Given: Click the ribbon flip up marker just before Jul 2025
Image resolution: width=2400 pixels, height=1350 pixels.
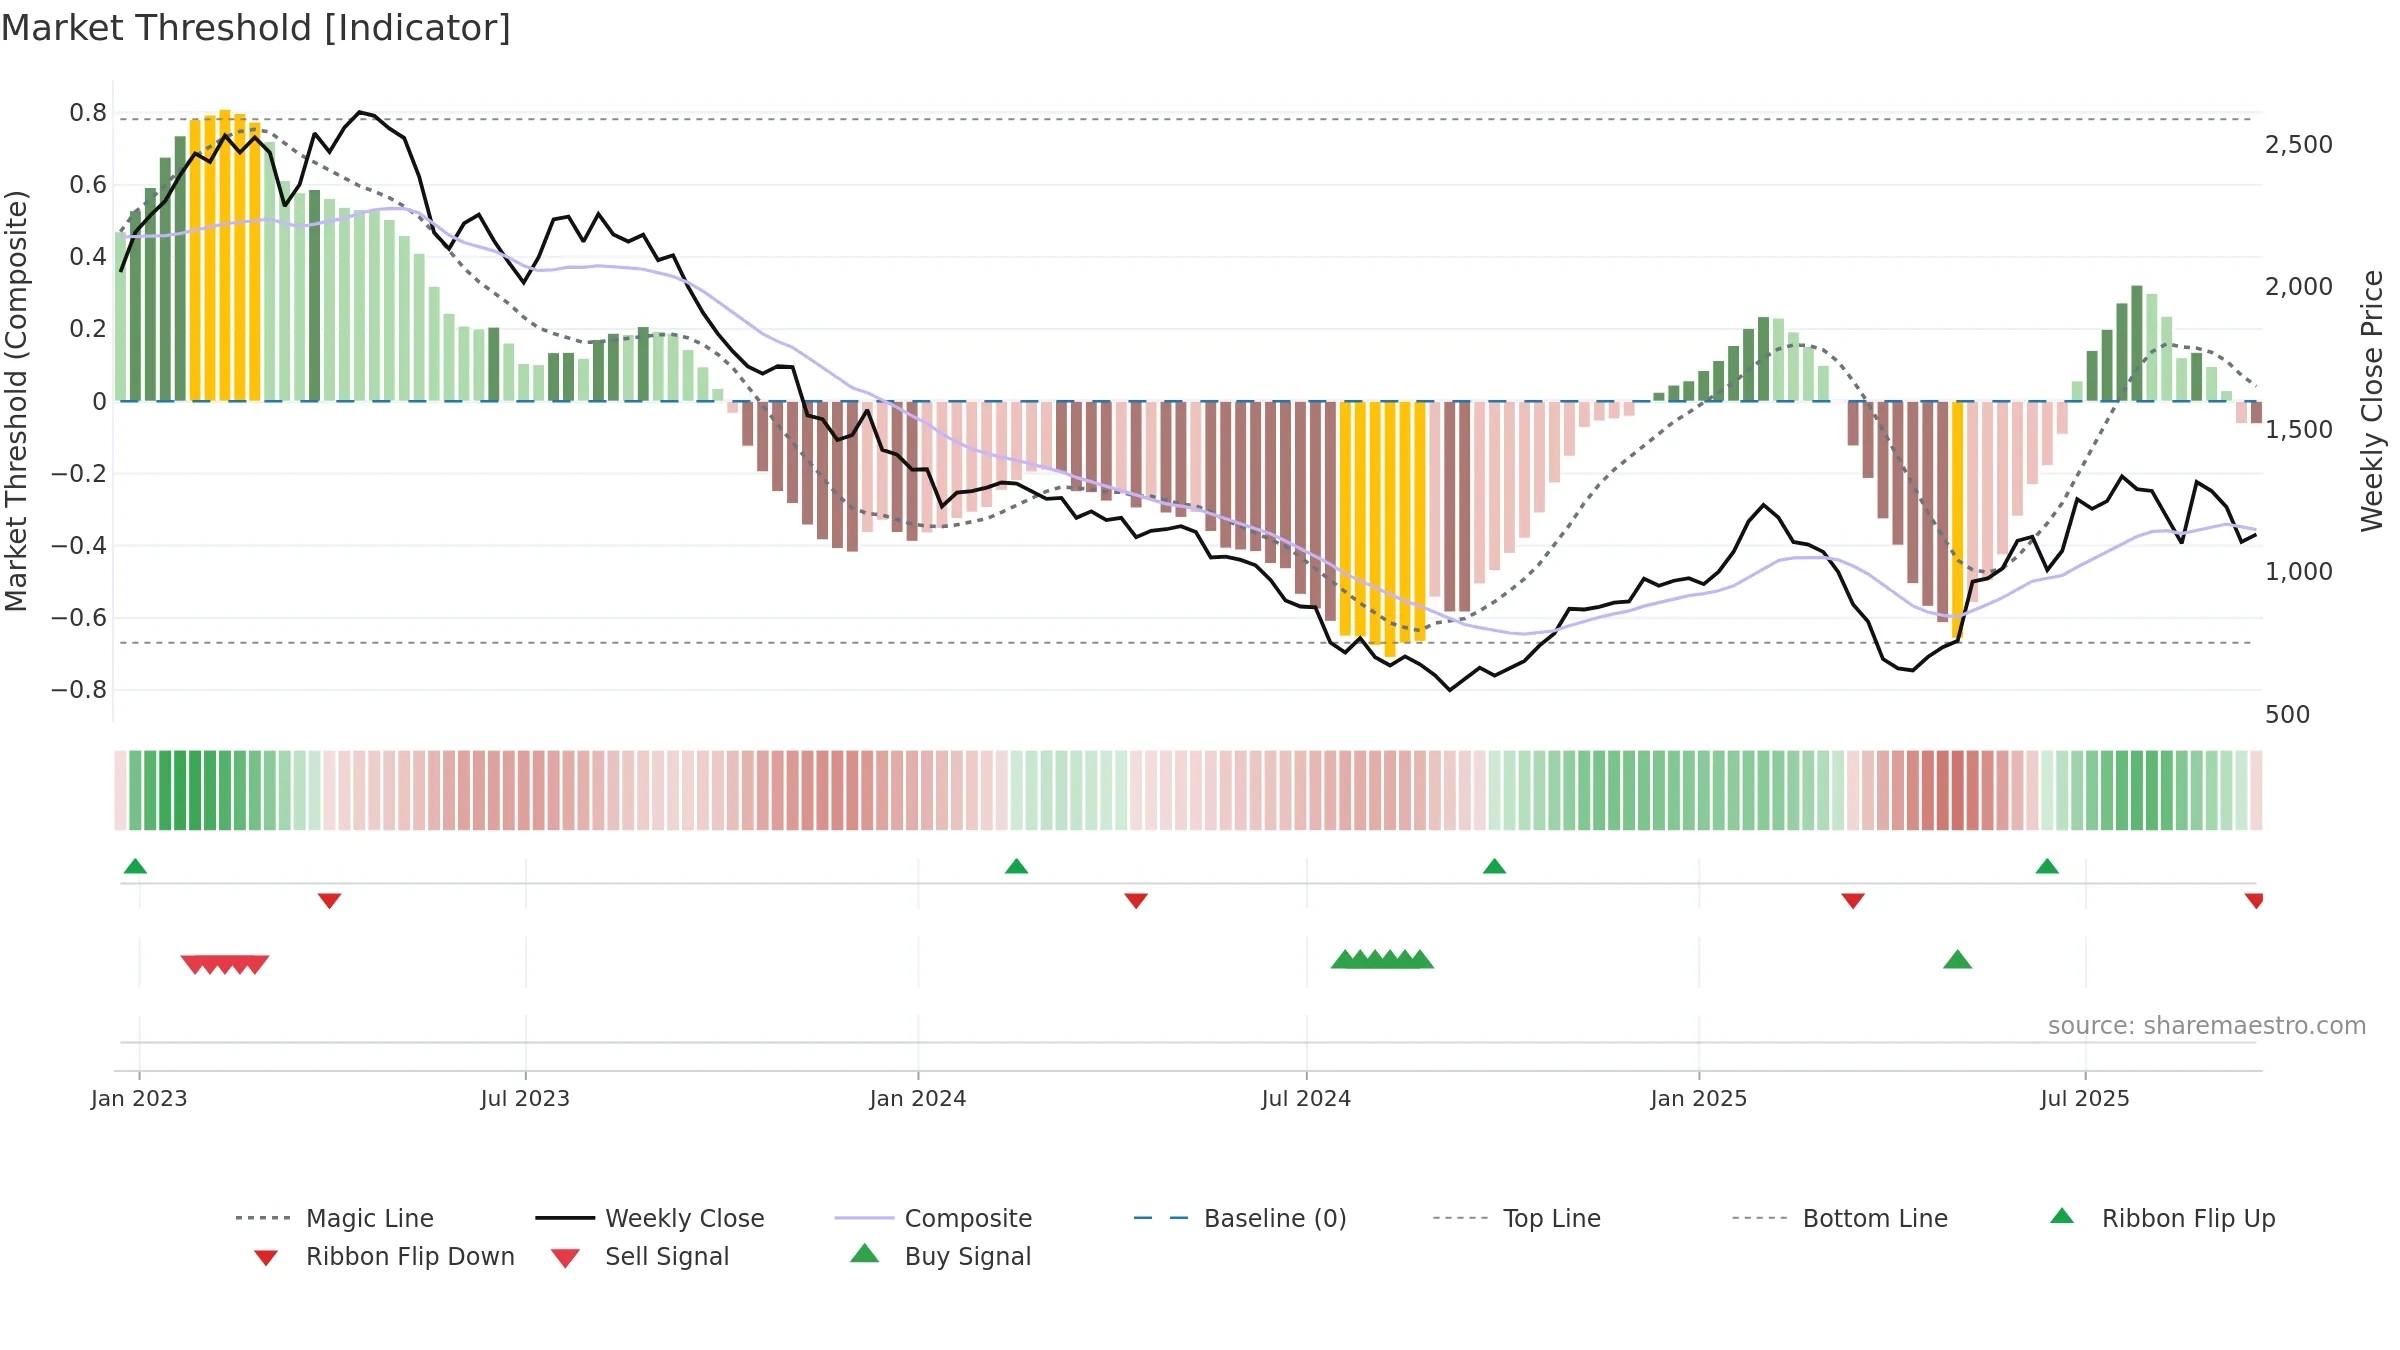Looking at the screenshot, I should point(2046,866).
